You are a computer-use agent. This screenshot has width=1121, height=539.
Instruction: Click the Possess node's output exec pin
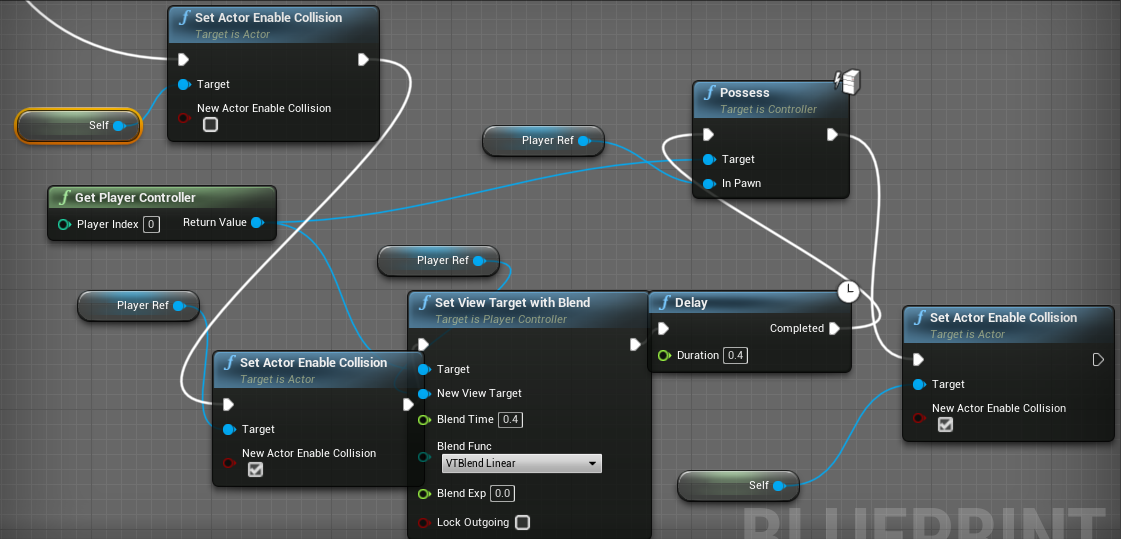click(832, 134)
